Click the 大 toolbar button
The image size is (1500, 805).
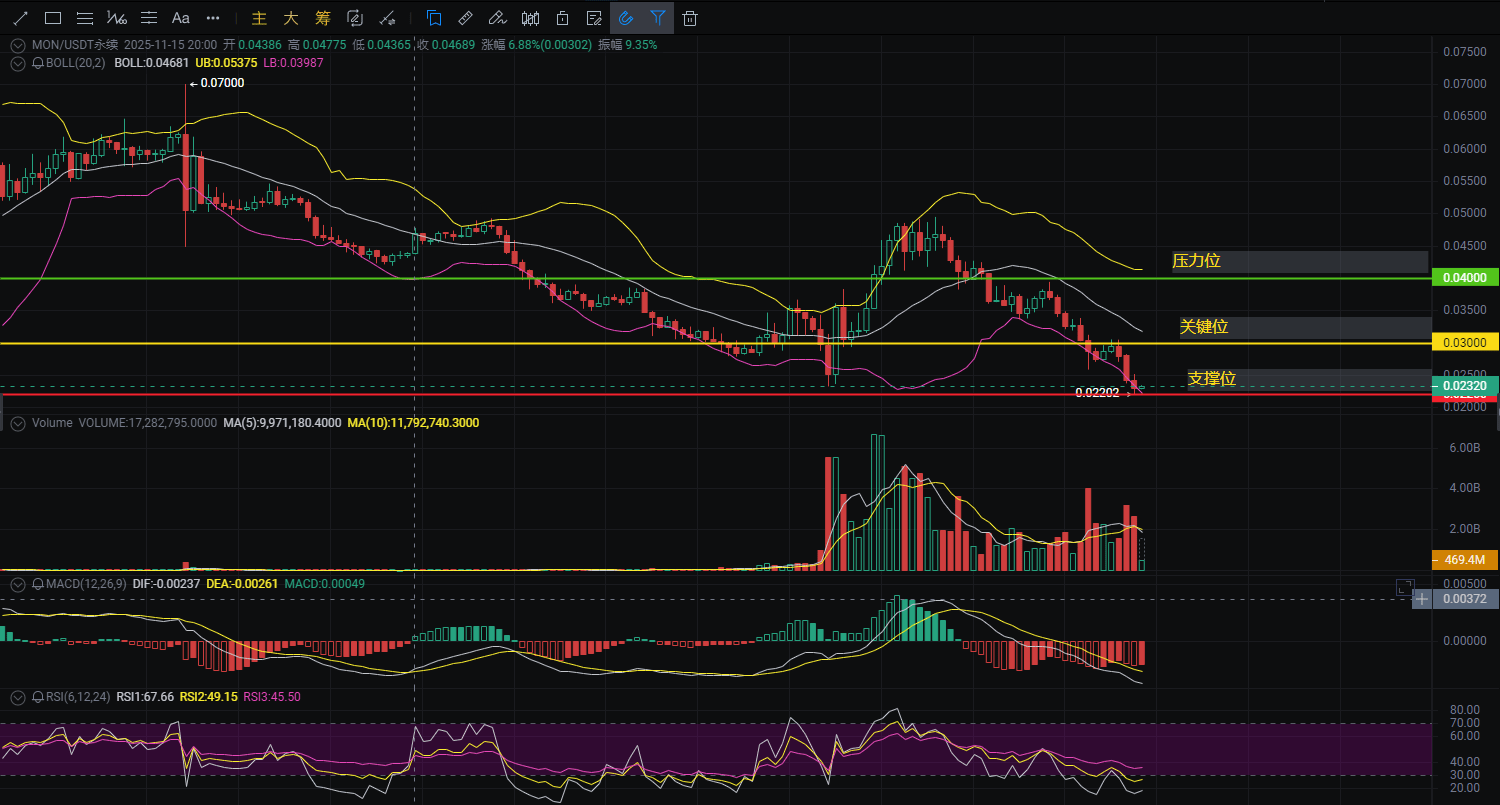[291, 18]
